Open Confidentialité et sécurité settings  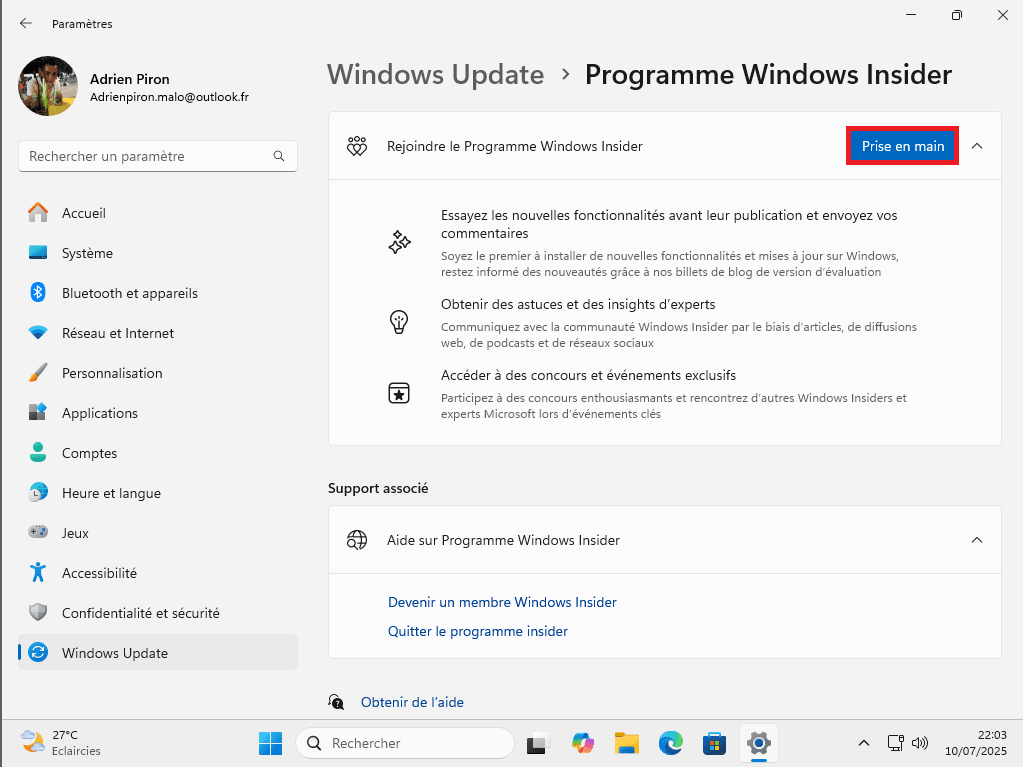click(x=158, y=613)
